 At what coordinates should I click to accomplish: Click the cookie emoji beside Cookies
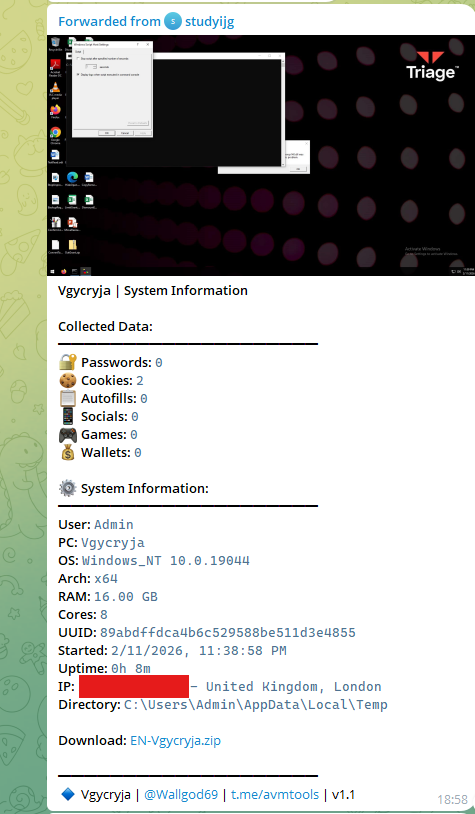[x=67, y=381]
